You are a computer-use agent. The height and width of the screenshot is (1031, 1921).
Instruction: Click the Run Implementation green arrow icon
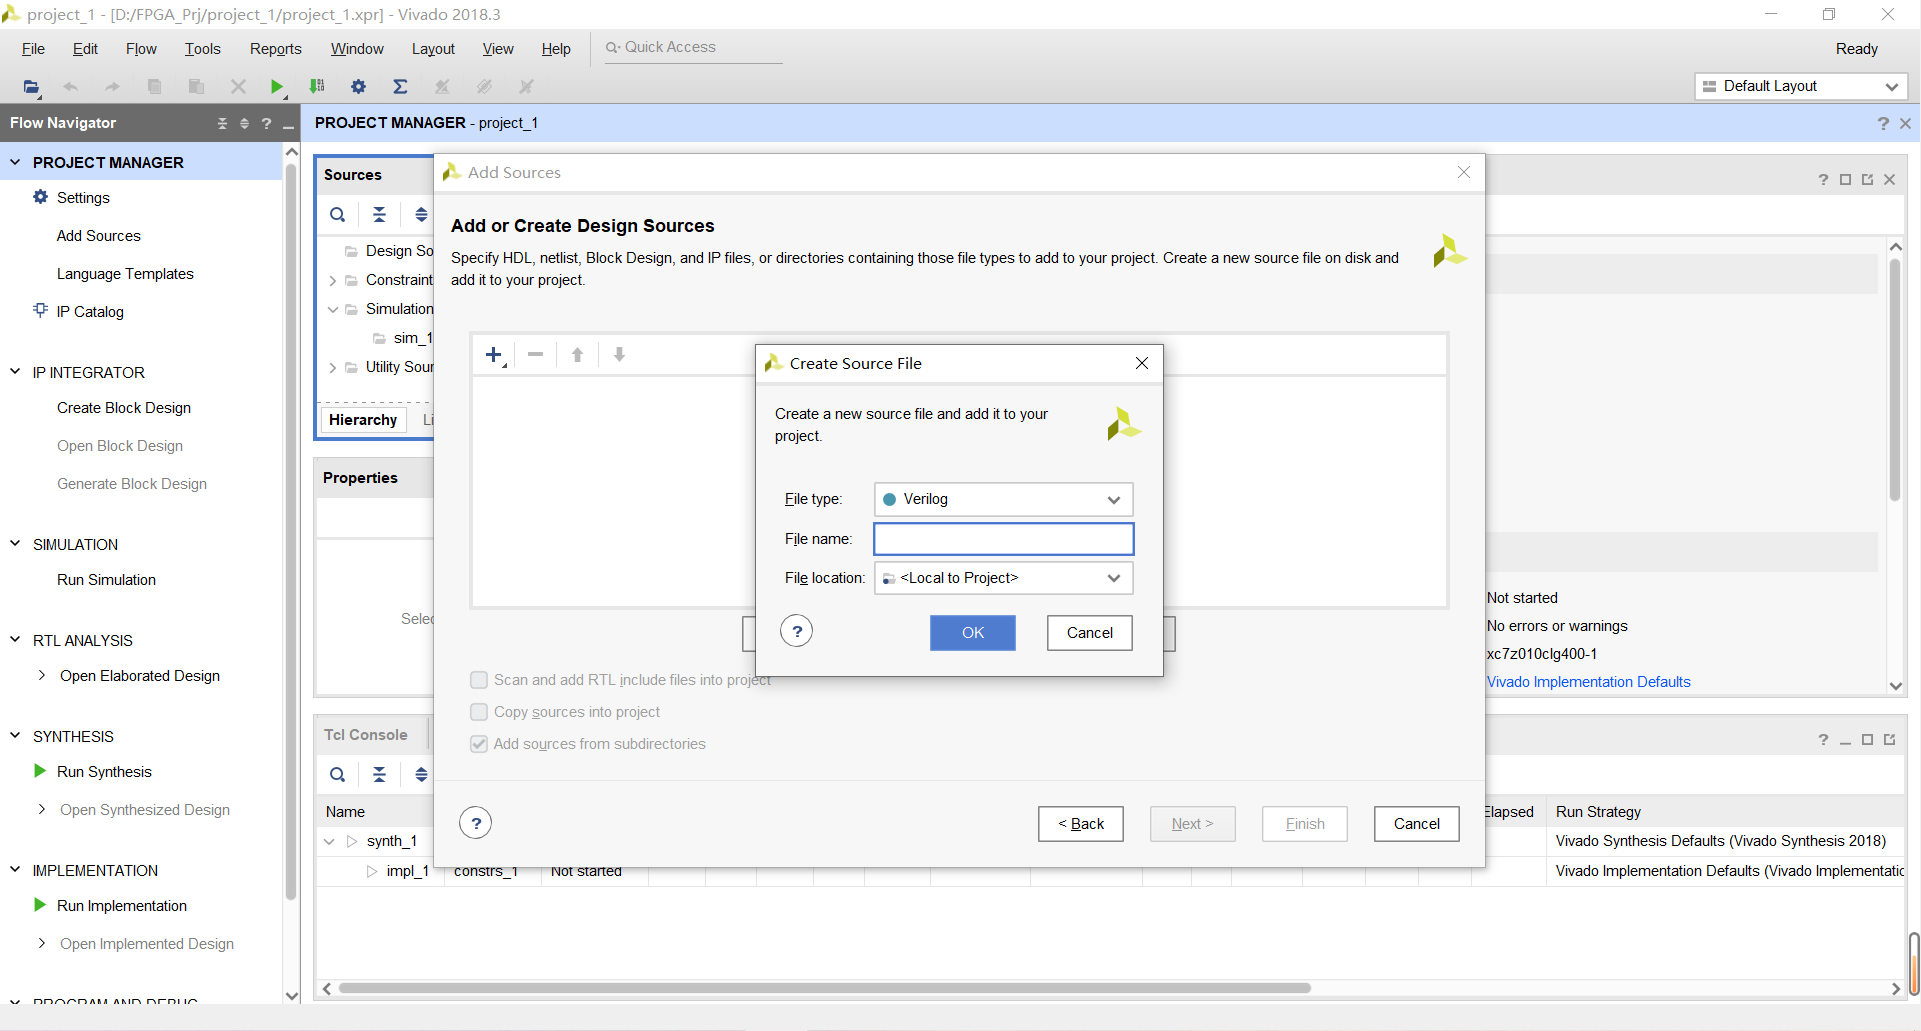(40, 905)
